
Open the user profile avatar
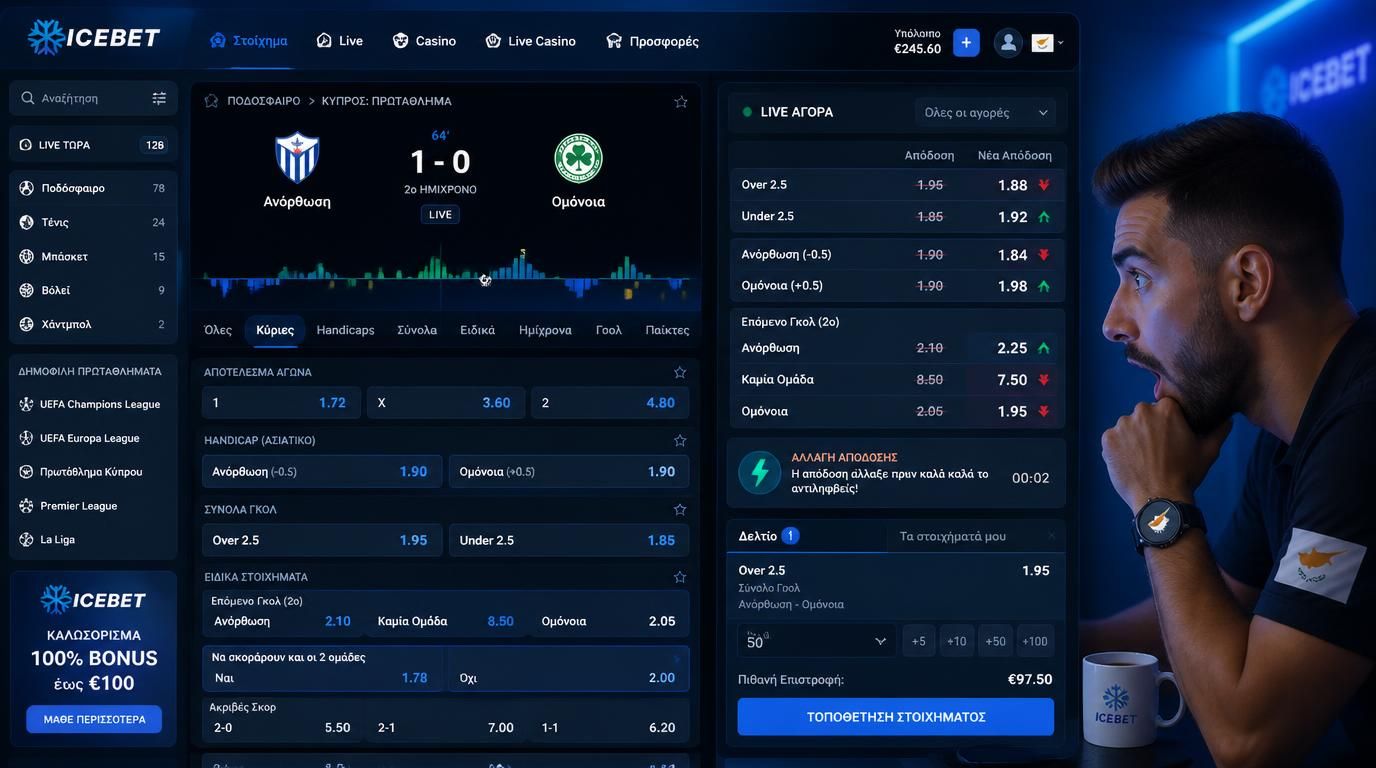(x=1008, y=42)
